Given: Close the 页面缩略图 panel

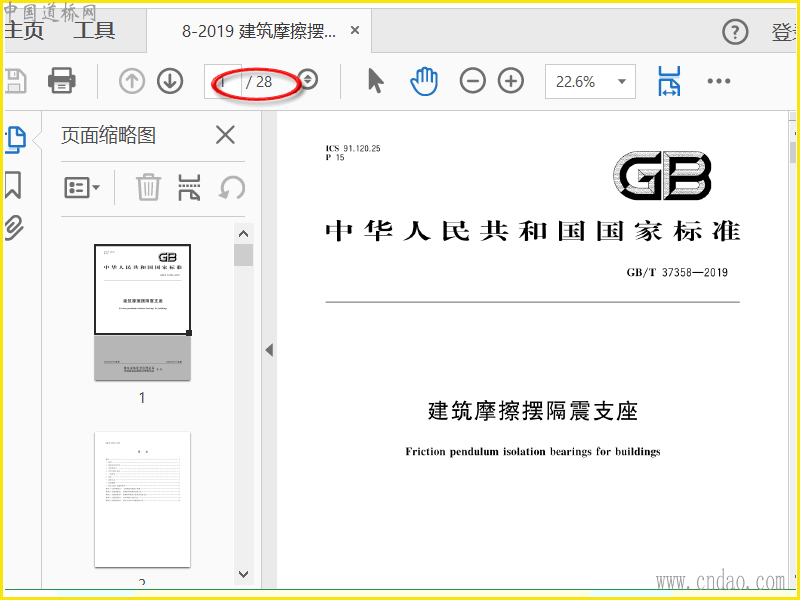Looking at the screenshot, I should tap(225, 135).
